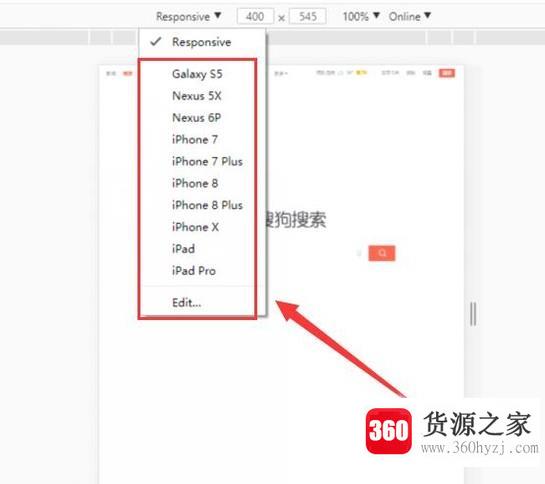Select the checked Responsive menu entry
The height and width of the screenshot is (484, 545).
202,42
